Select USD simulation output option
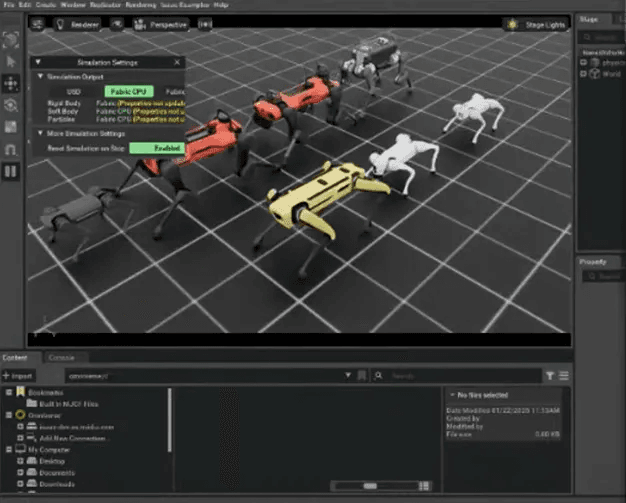The width and height of the screenshot is (626, 503). tap(73, 91)
